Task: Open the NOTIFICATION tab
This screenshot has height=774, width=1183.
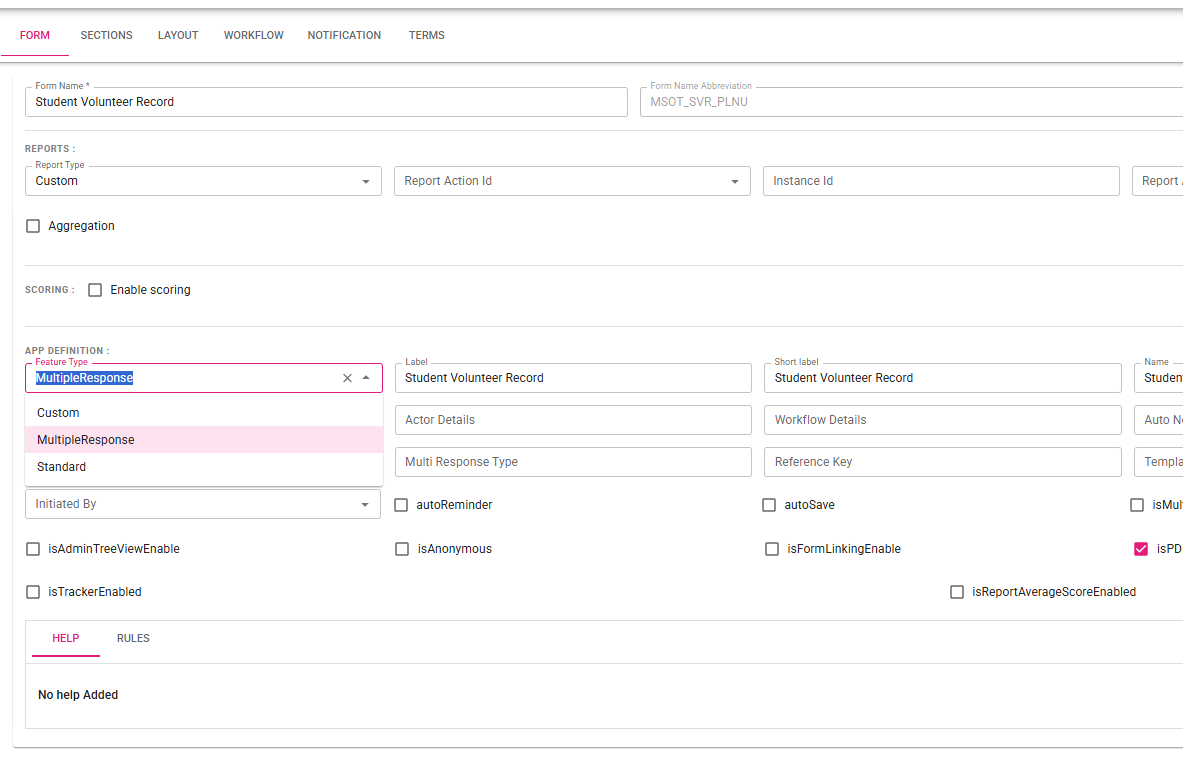Action: pyautogui.click(x=344, y=35)
